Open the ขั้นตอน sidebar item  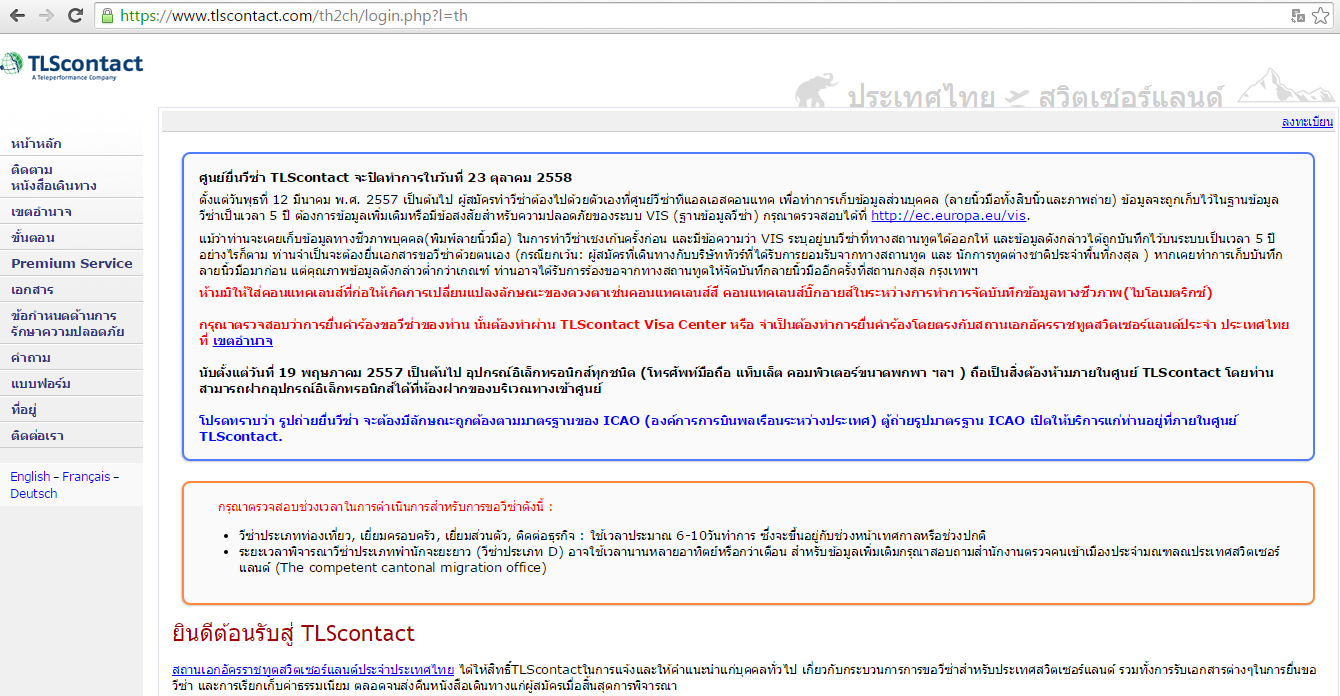[33, 238]
